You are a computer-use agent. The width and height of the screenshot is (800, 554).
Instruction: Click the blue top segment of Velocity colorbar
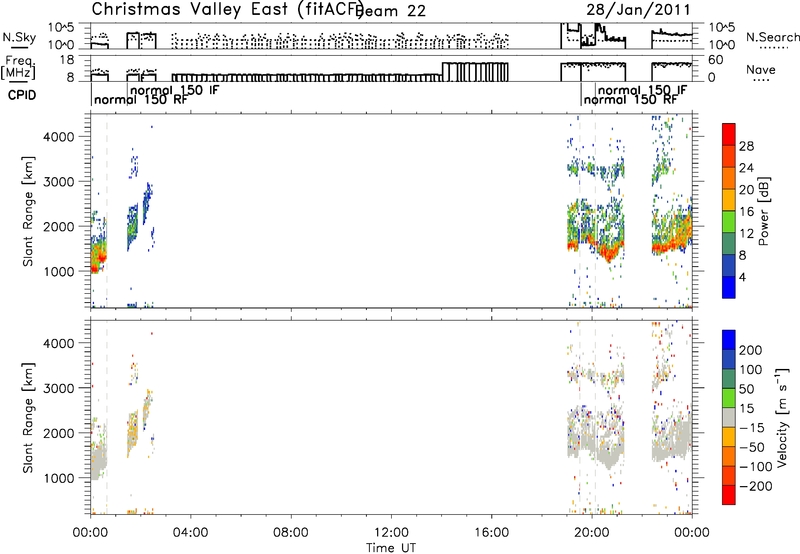(729, 340)
